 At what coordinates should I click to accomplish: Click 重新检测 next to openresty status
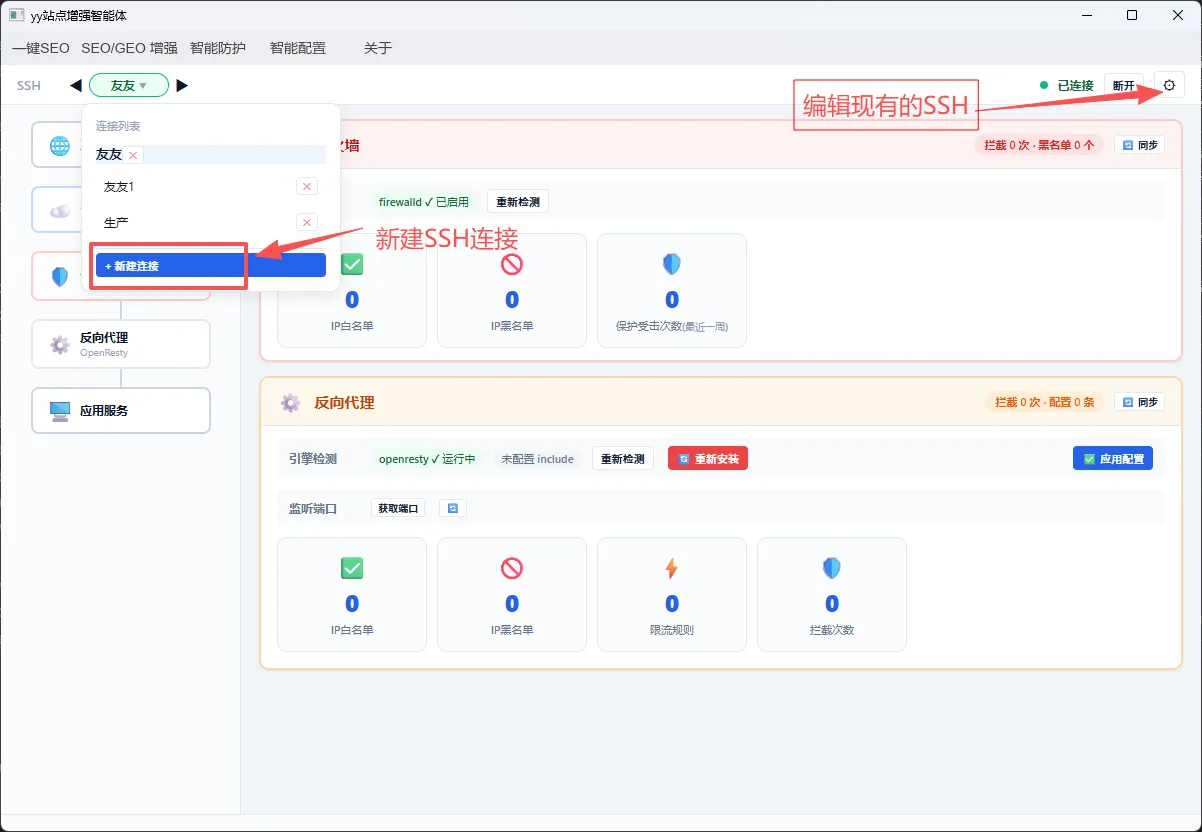[623, 459]
